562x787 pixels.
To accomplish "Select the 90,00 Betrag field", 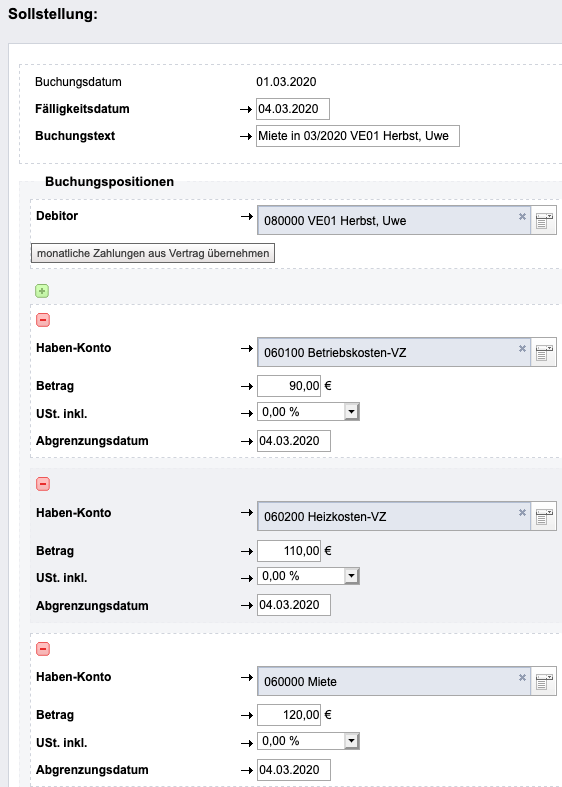I will point(289,386).
